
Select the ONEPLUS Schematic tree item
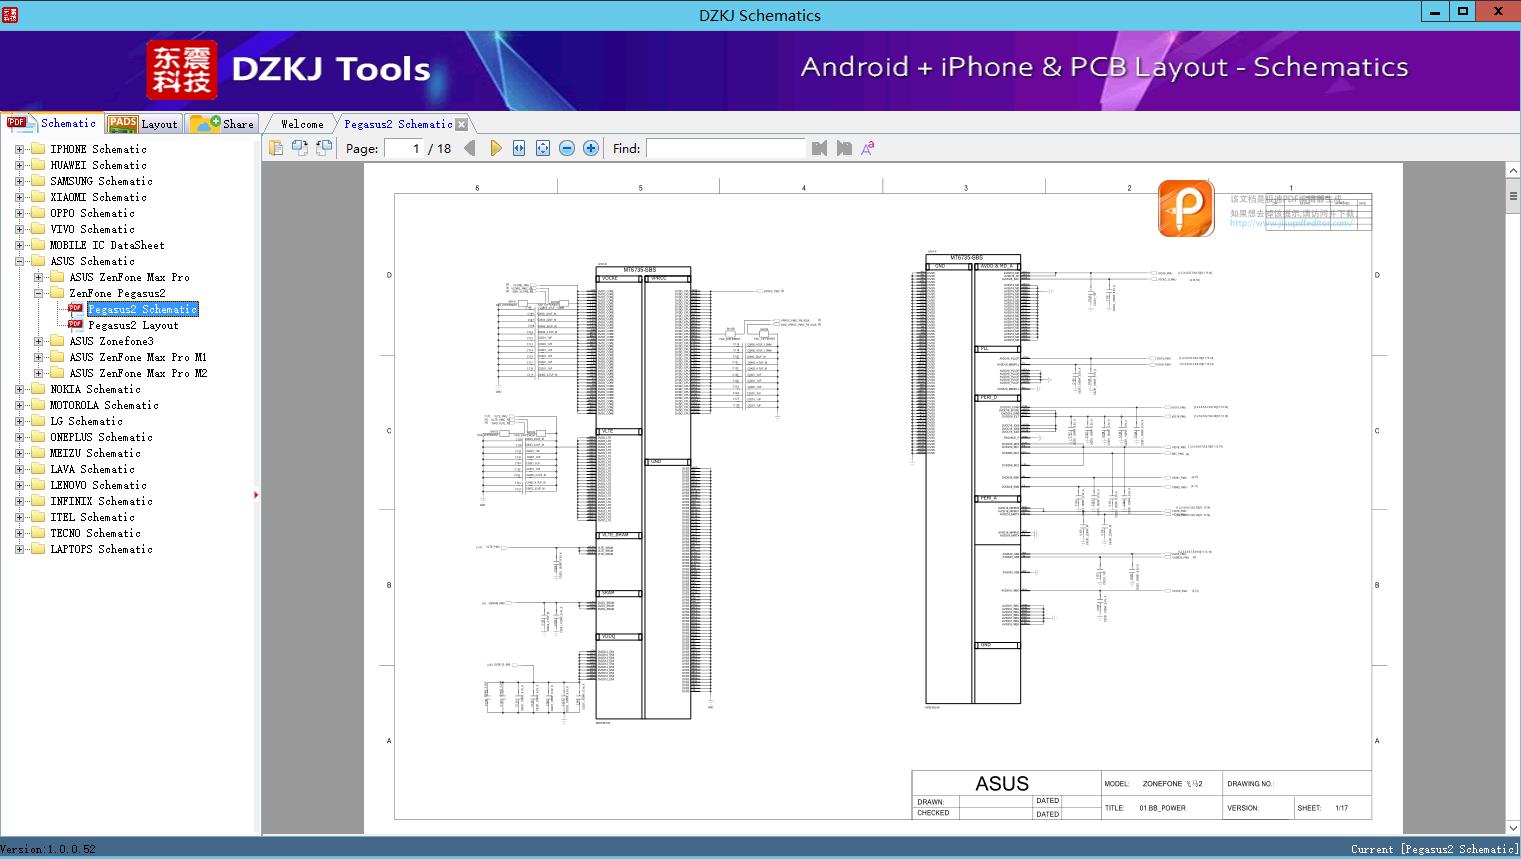pyautogui.click(x=101, y=437)
